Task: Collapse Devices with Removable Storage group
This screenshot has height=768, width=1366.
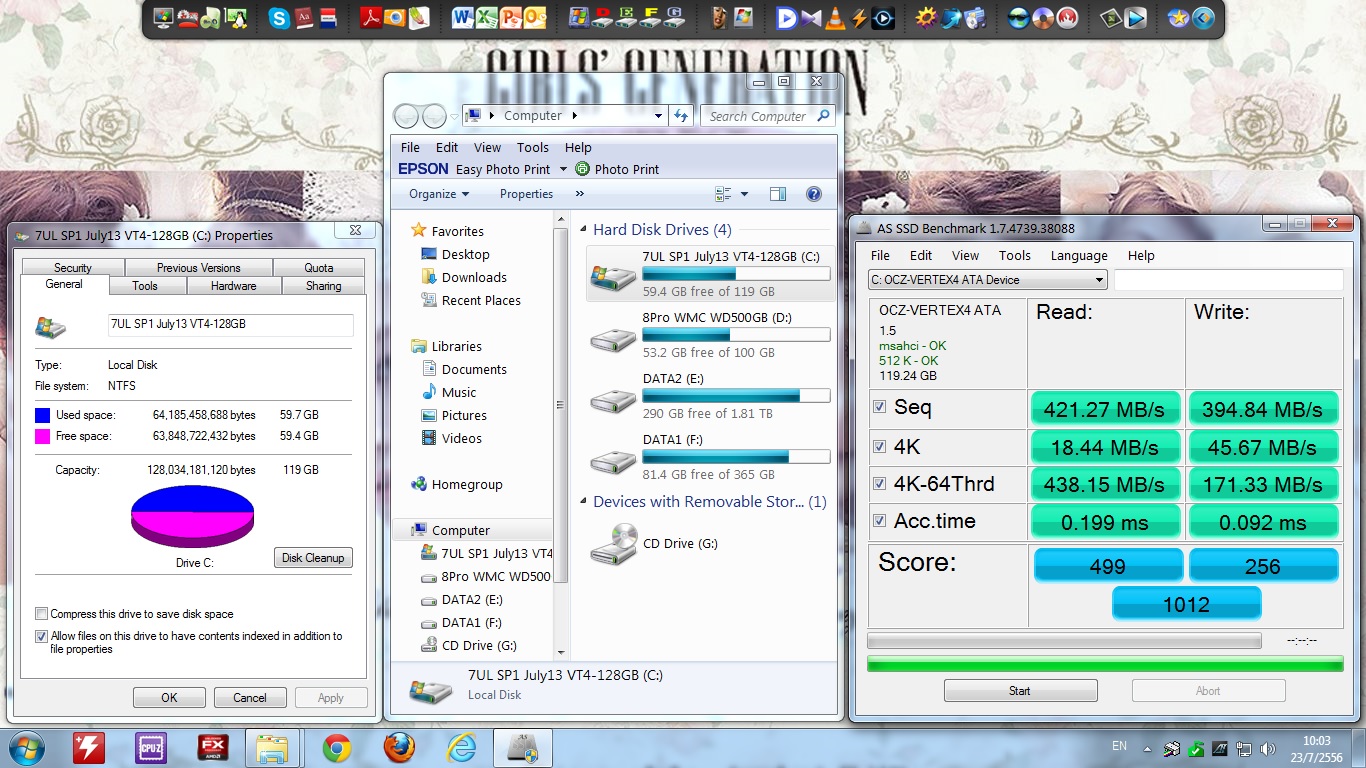Action: [585, 502]
